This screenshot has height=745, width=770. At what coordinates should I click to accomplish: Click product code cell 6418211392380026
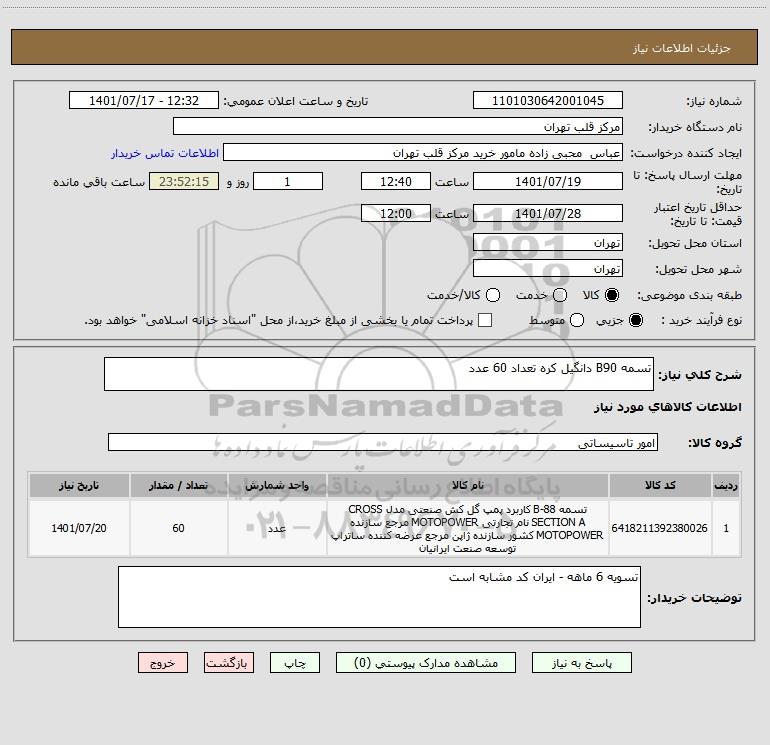click(660, 528)
